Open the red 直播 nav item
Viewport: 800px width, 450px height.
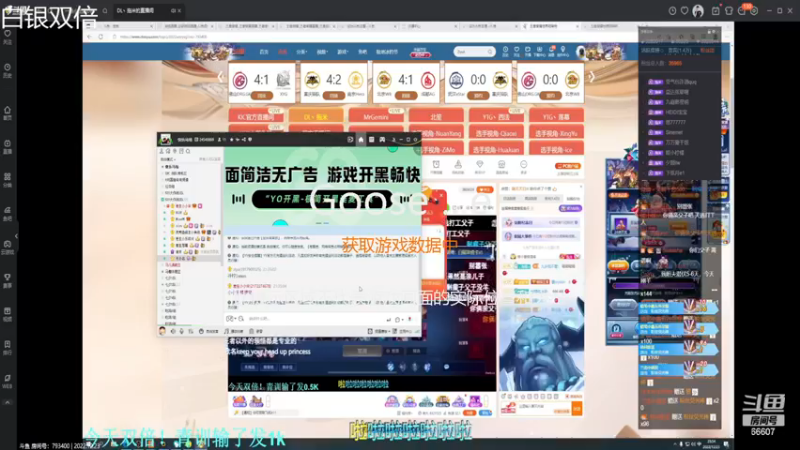click(x=282, y=52)
